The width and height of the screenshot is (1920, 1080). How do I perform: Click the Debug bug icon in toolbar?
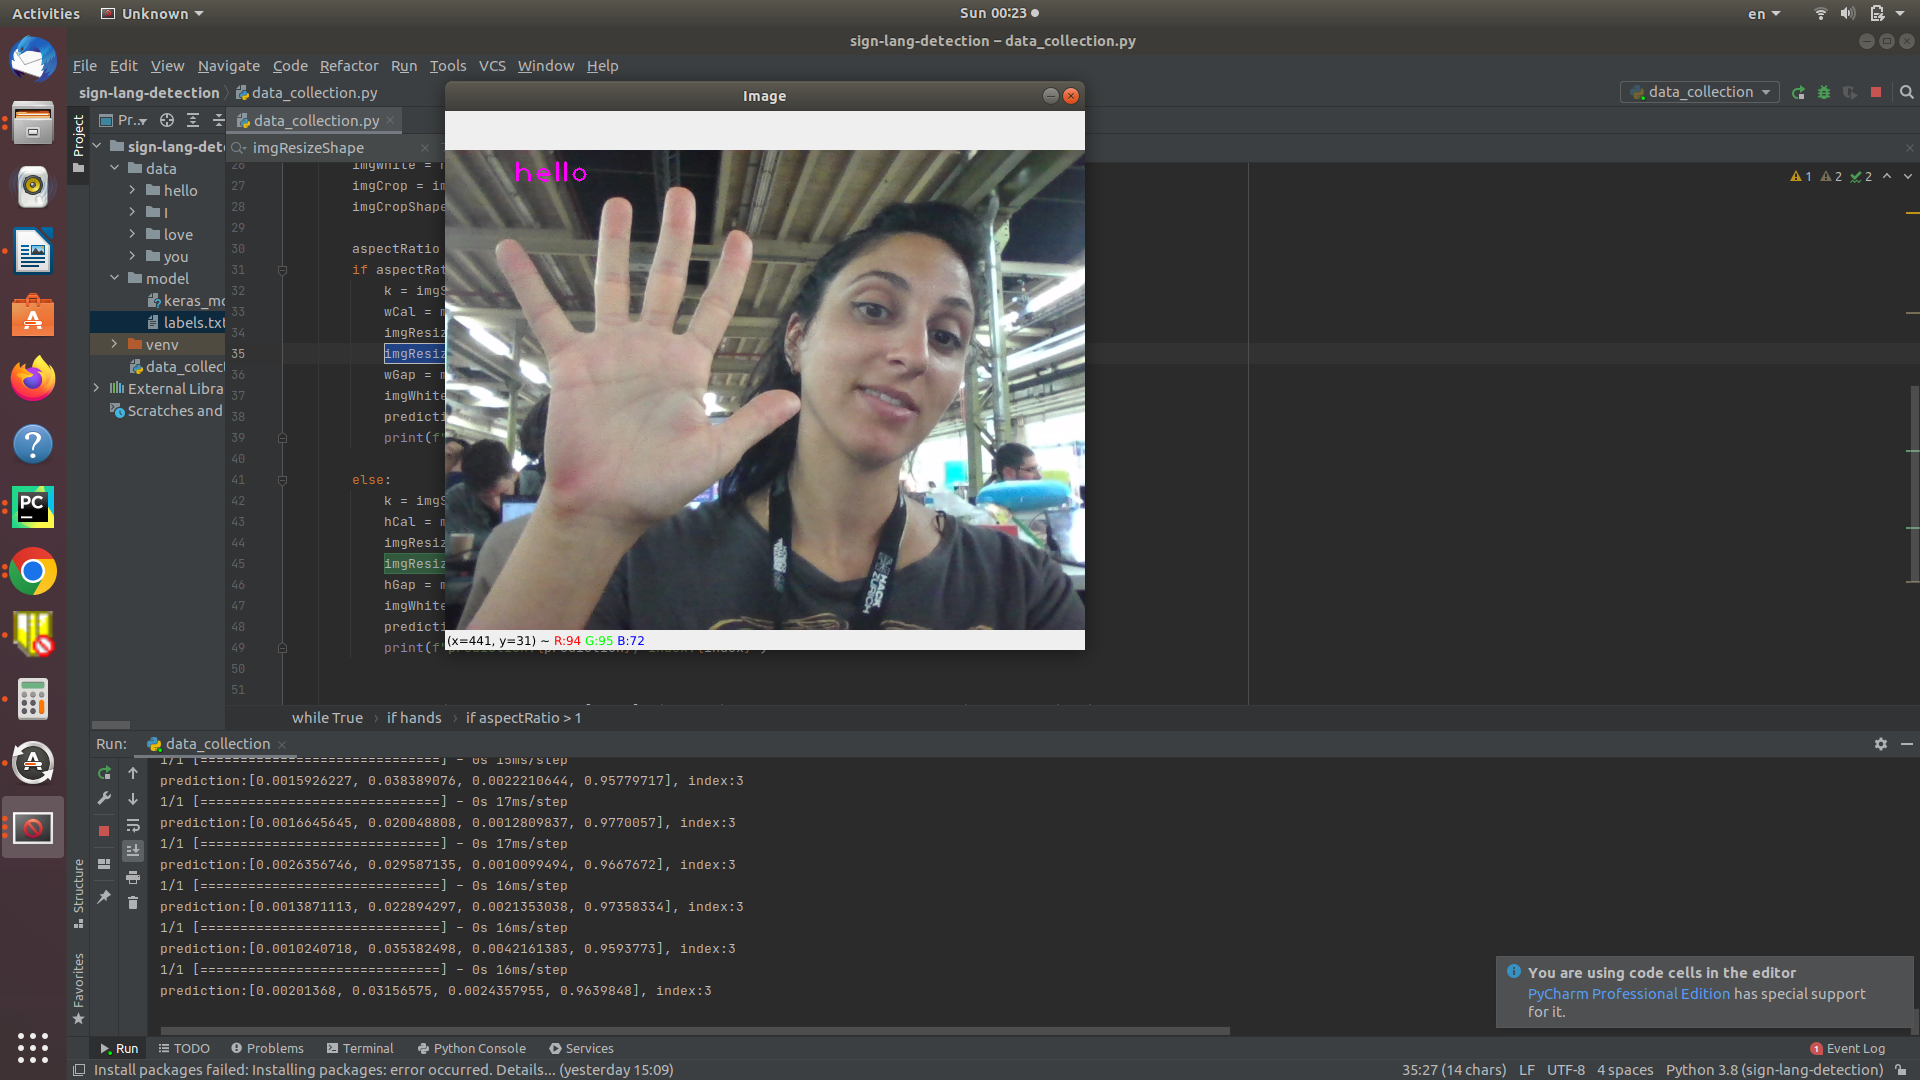[1824, 92]
